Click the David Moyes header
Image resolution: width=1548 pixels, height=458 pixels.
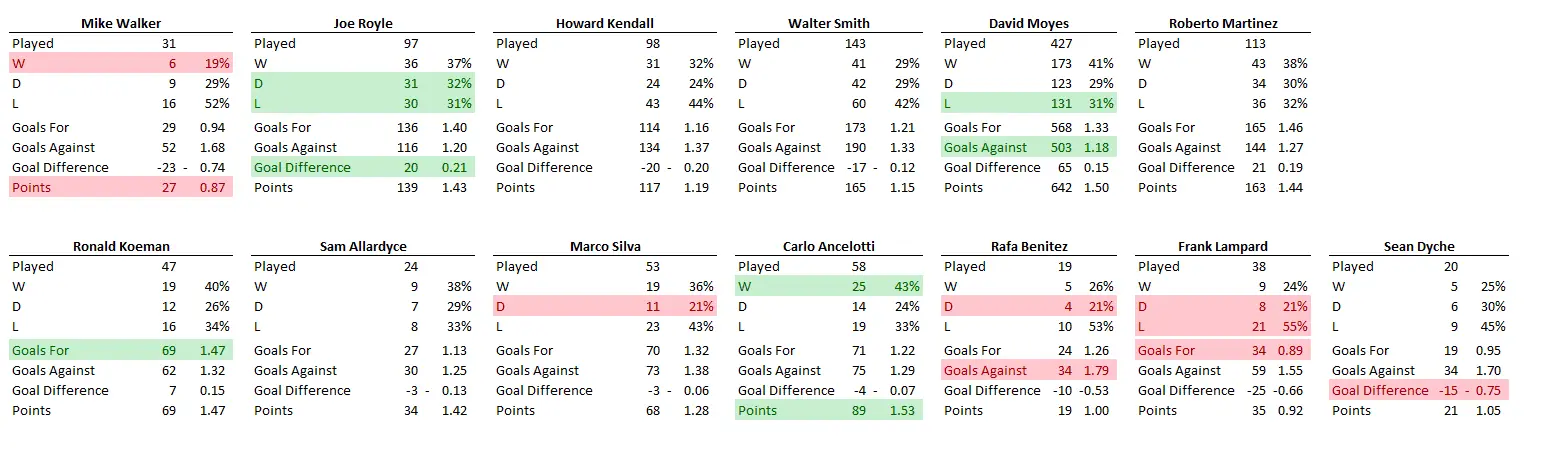(x=1028, y=23)
